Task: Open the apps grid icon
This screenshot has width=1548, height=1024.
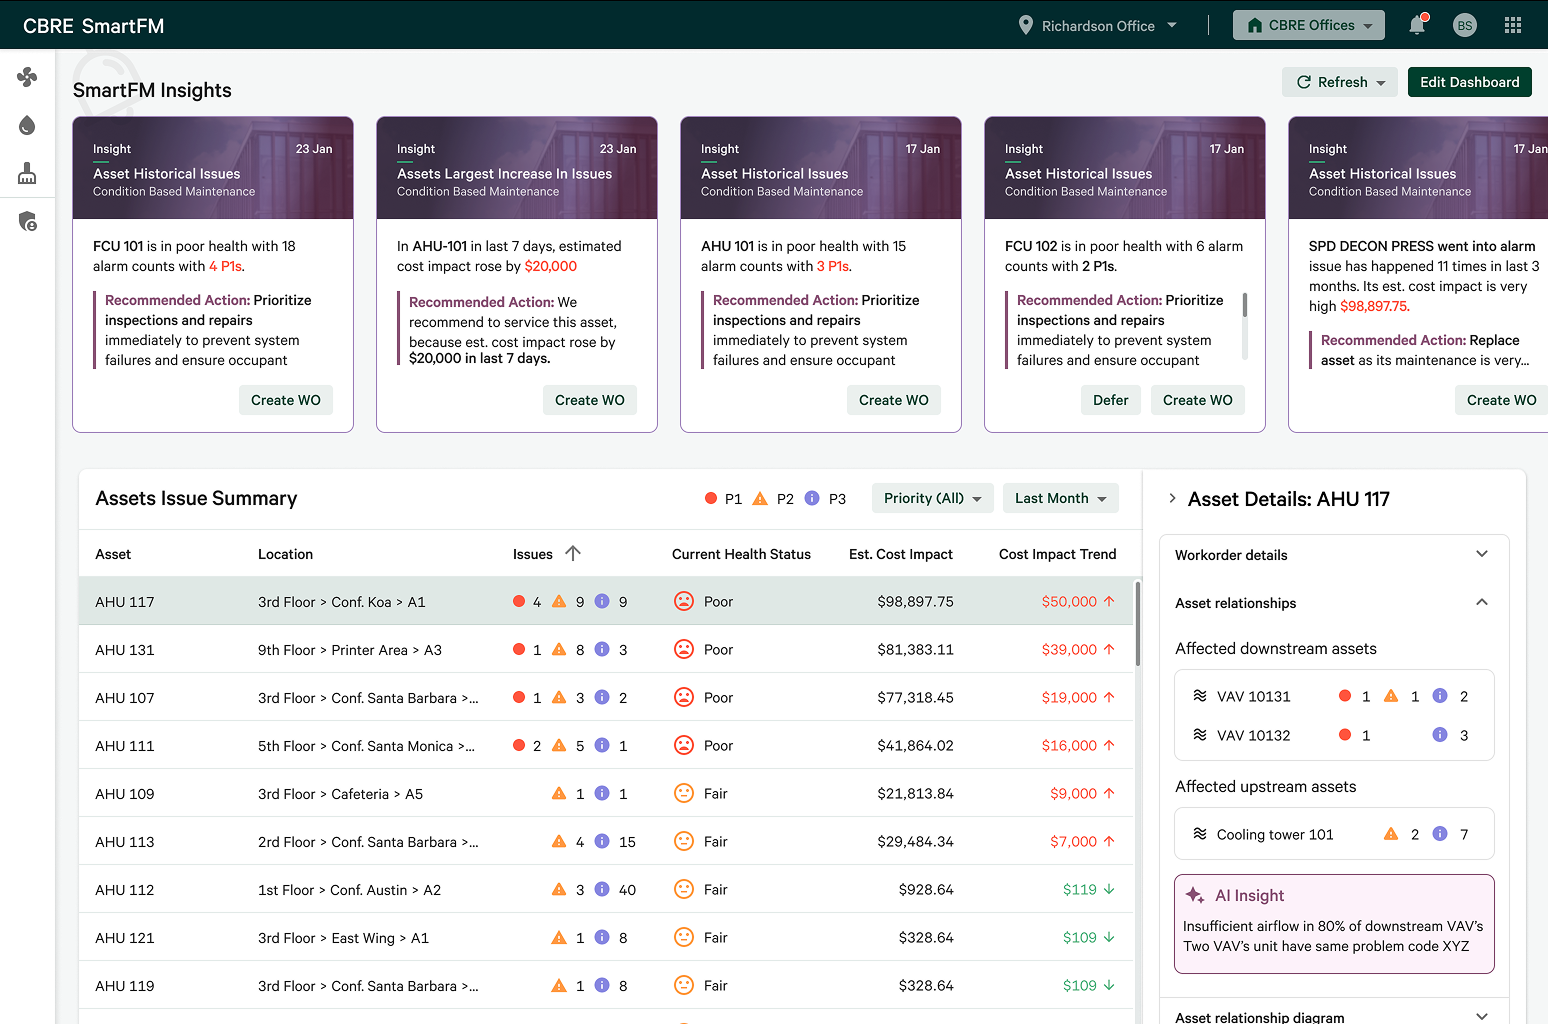Action: [1513, 25]
